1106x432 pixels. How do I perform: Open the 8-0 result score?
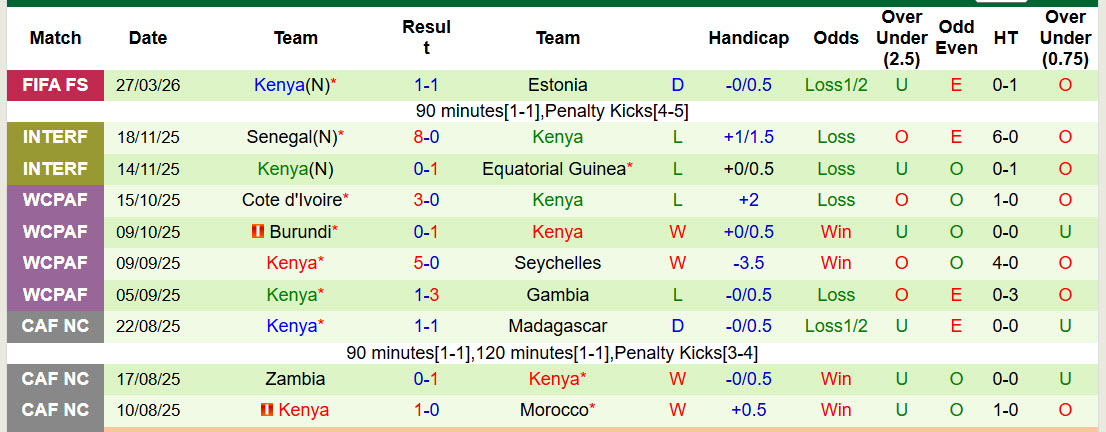click(x=426, y=137)
